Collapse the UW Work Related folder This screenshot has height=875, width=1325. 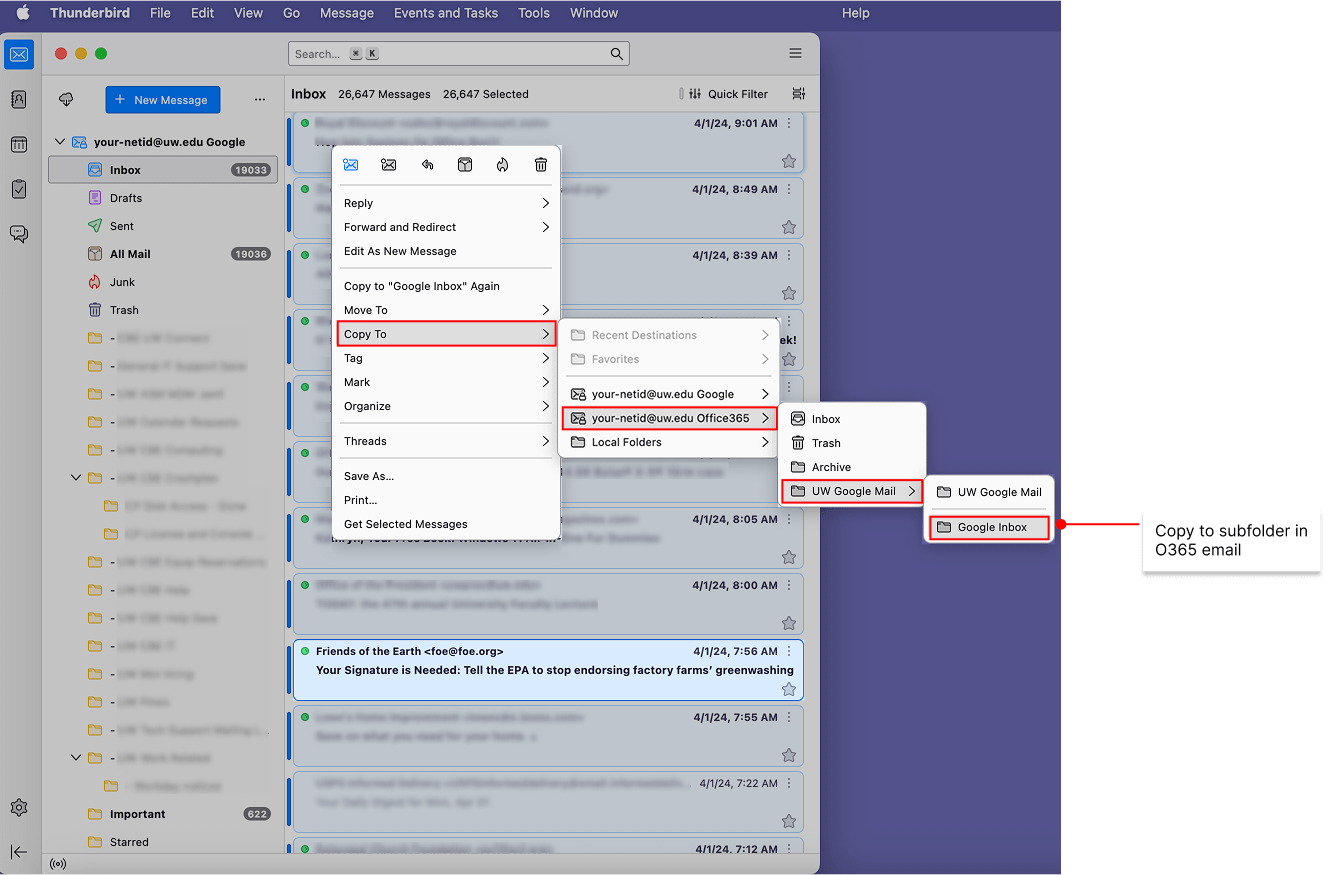pyautogui.click(x=75, y=757)
